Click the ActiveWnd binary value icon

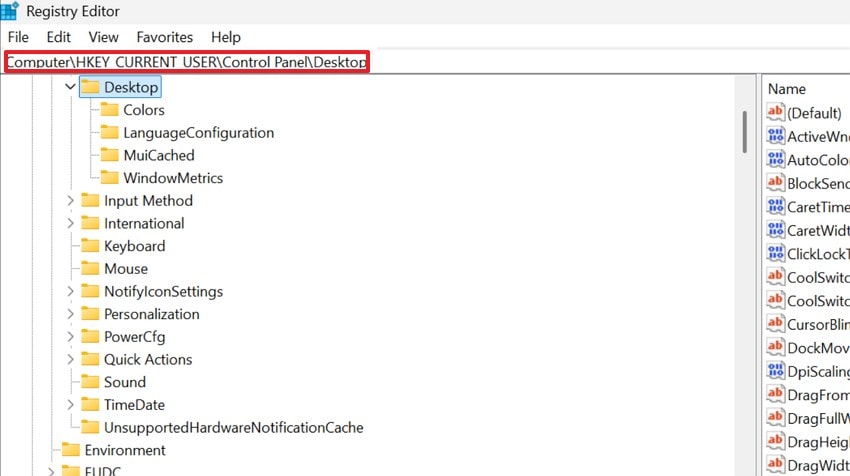click(776, 136)
